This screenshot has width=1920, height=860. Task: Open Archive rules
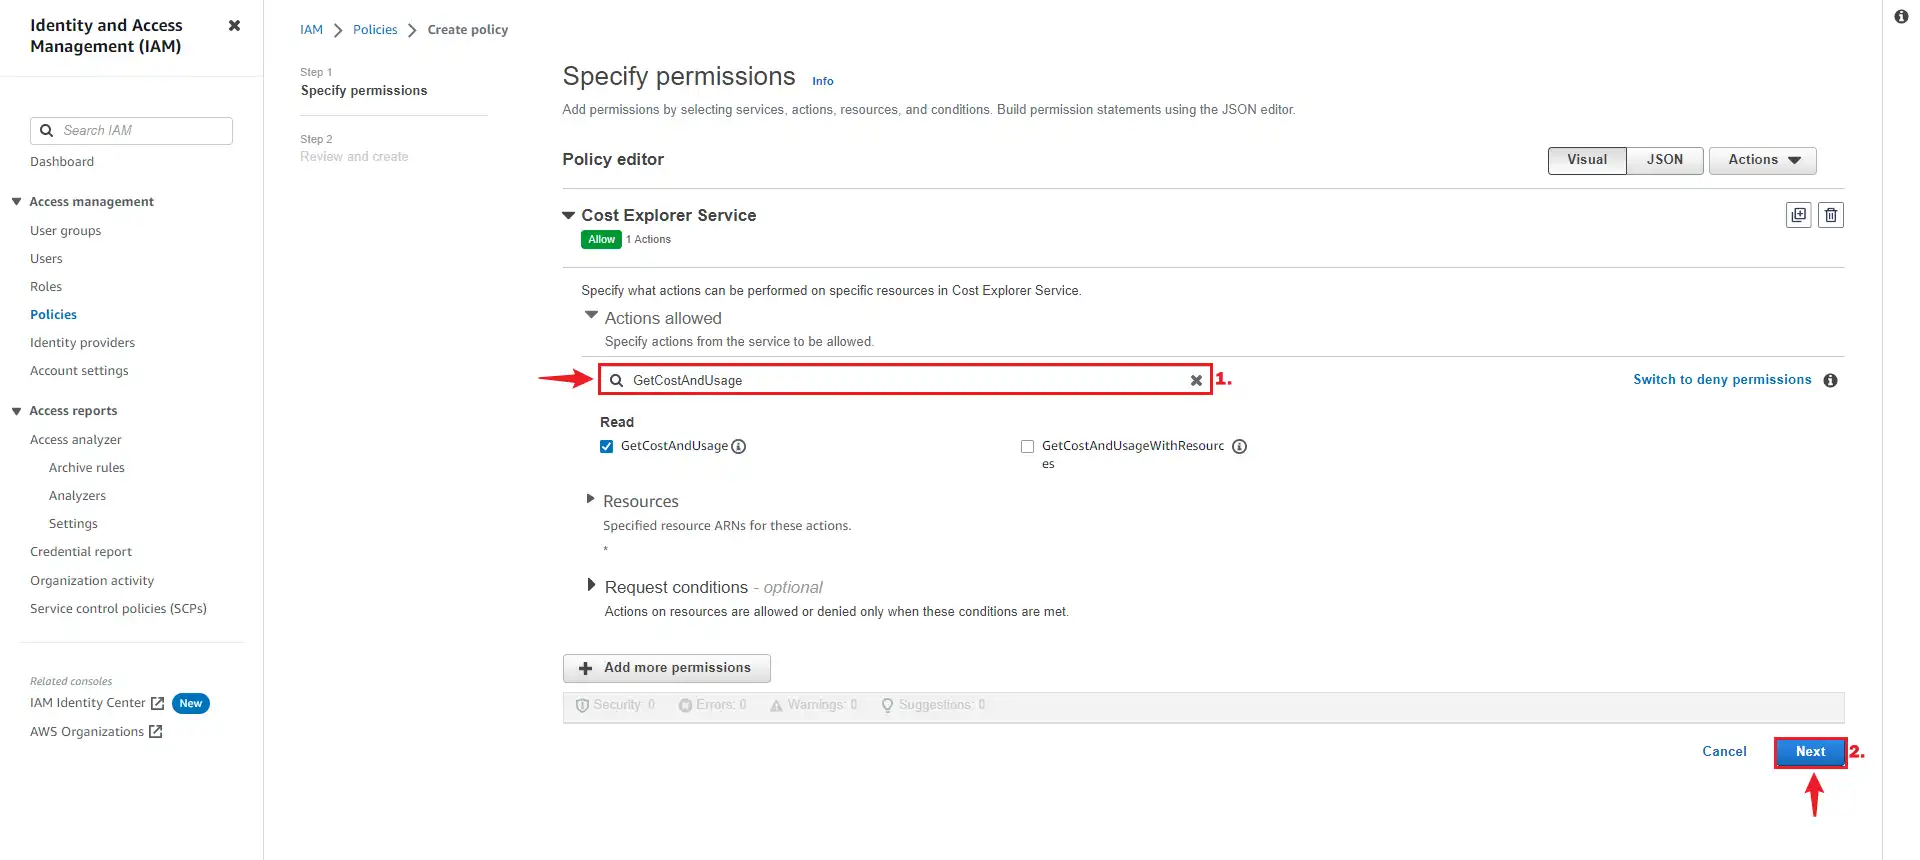click(87, 468)
